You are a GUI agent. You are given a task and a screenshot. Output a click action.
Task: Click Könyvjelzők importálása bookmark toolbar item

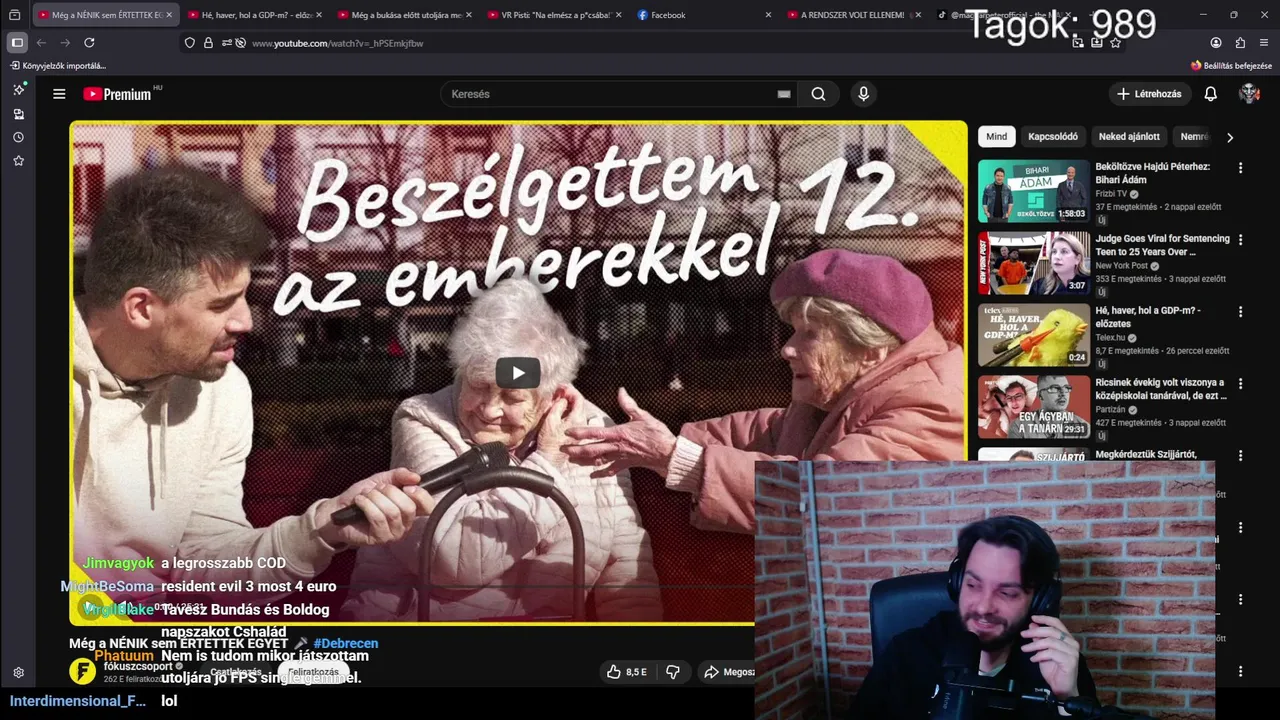click(58, 66)
